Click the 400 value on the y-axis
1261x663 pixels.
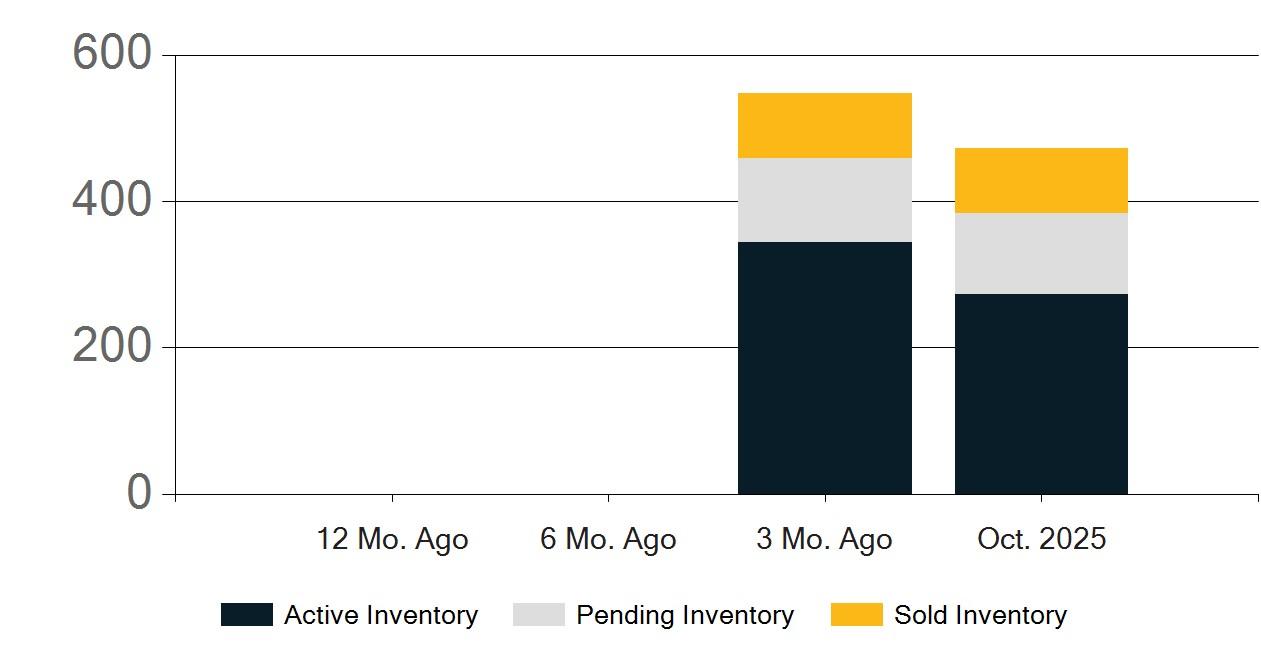coord(111,200)
